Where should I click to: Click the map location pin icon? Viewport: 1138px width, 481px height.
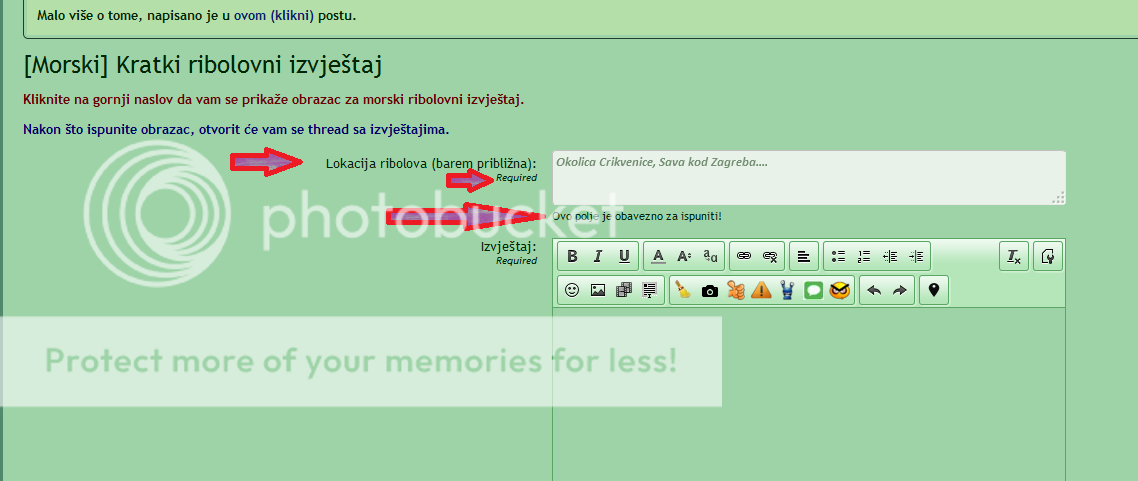(934, 290)
